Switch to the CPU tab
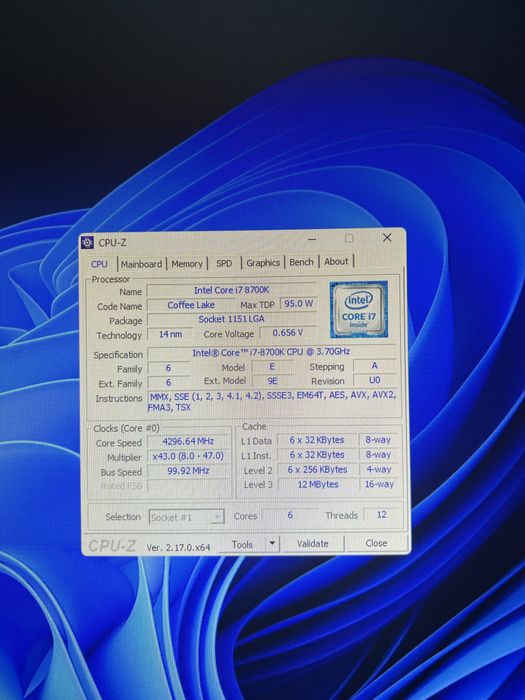 coord(99,264)
